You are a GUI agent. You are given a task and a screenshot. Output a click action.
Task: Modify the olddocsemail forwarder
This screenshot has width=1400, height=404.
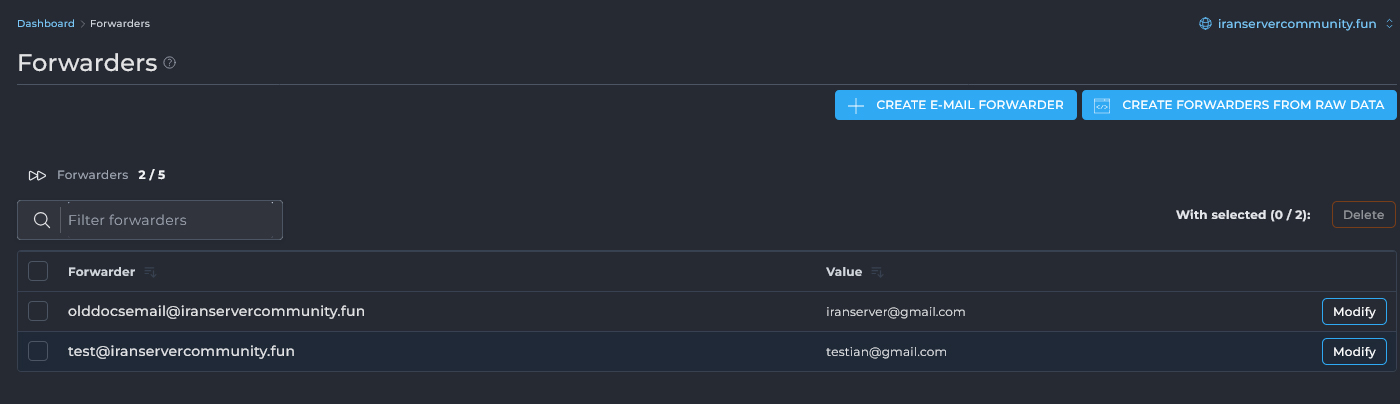[x=1354, y=312]
